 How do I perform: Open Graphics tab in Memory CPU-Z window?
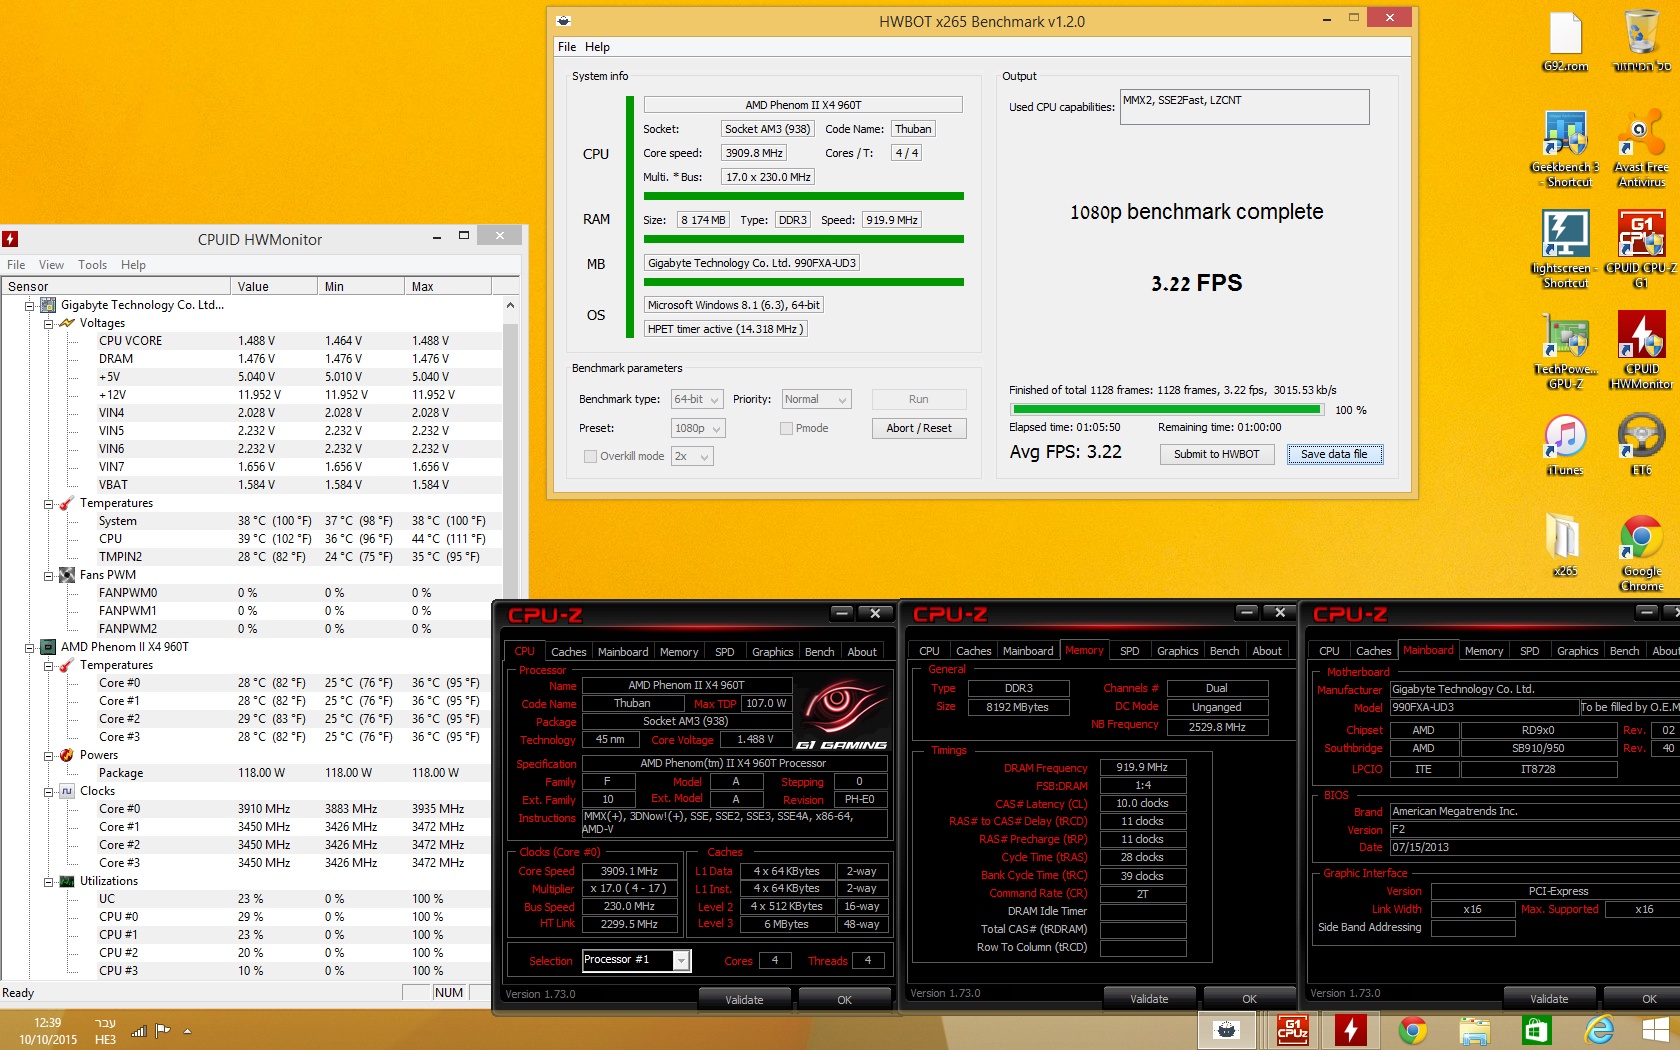coord(1177,651)
